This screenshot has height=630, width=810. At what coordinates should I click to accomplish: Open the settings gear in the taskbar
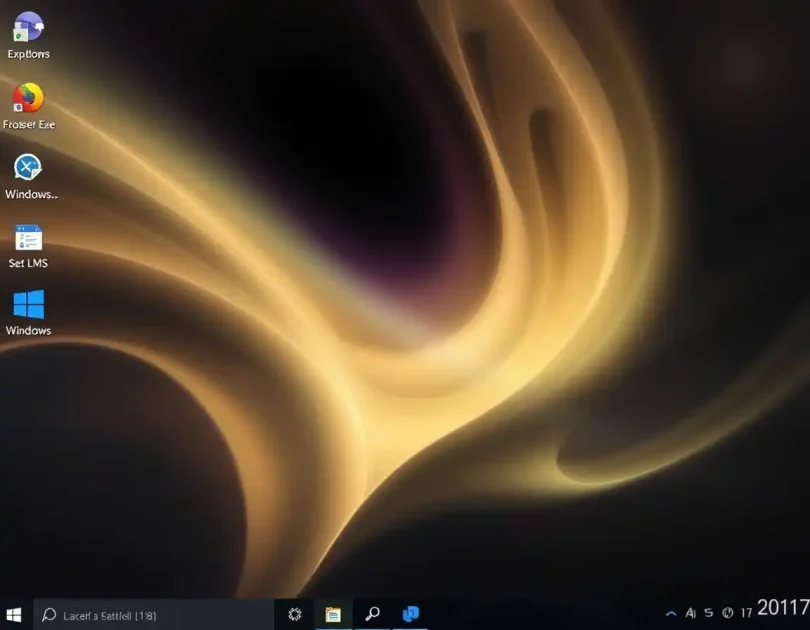coord(294,614)
